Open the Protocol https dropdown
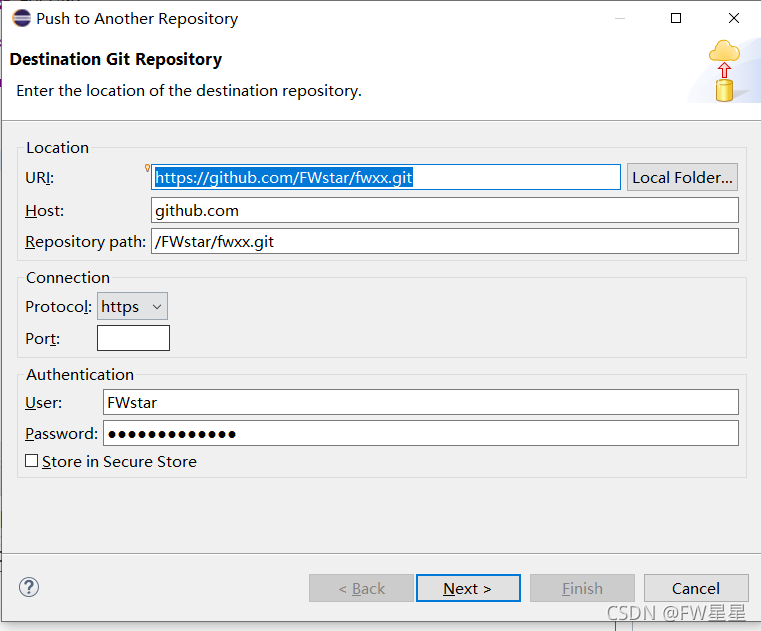Image resolution: width=761 pixels, height=631 pixels. [x=132, y=306]
